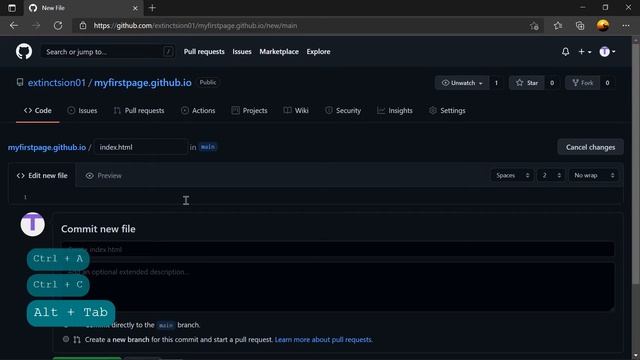Switch to the Settings tab

pyautogui.click(x=447, y=111)
